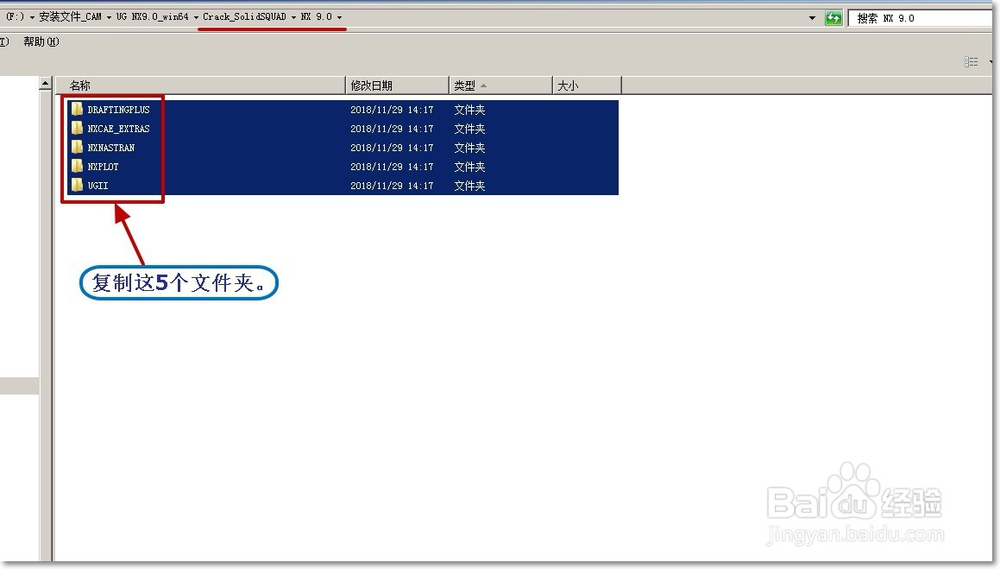Click the NXCAE_EXTRAS folder icon
Image resolution: width=1000 pixels, height=569 pixels.
pyautogui.click(x=77, y=128)
